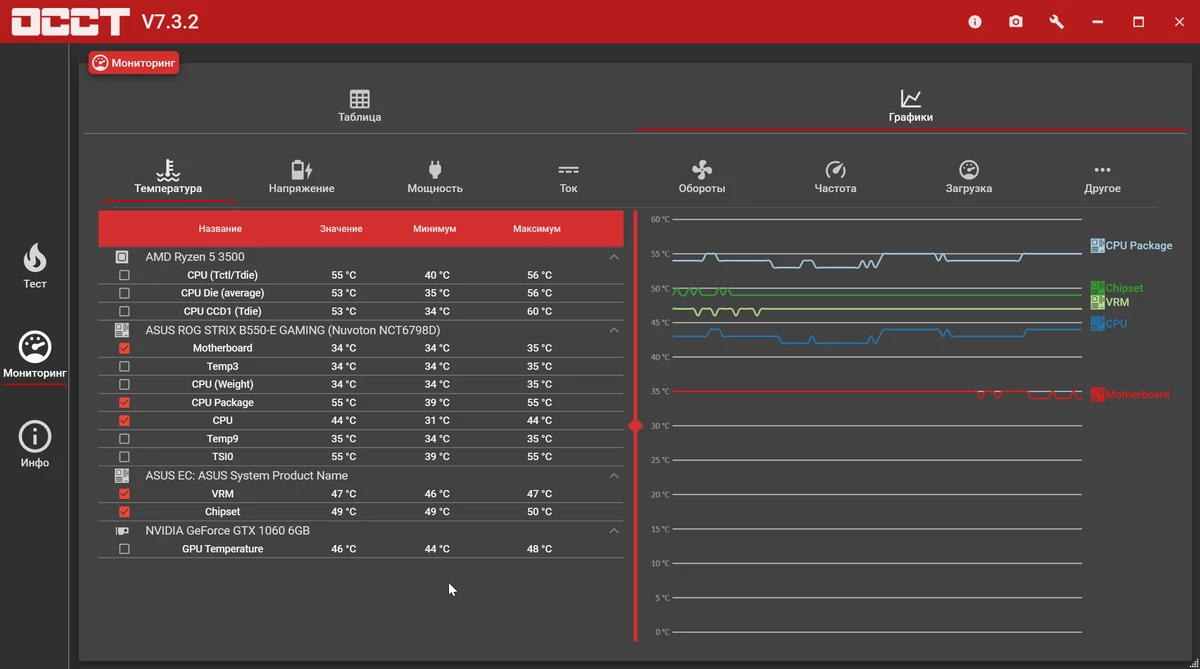
Task: Click the VRM minimum 46 °C value
Action: pos(437,494)
